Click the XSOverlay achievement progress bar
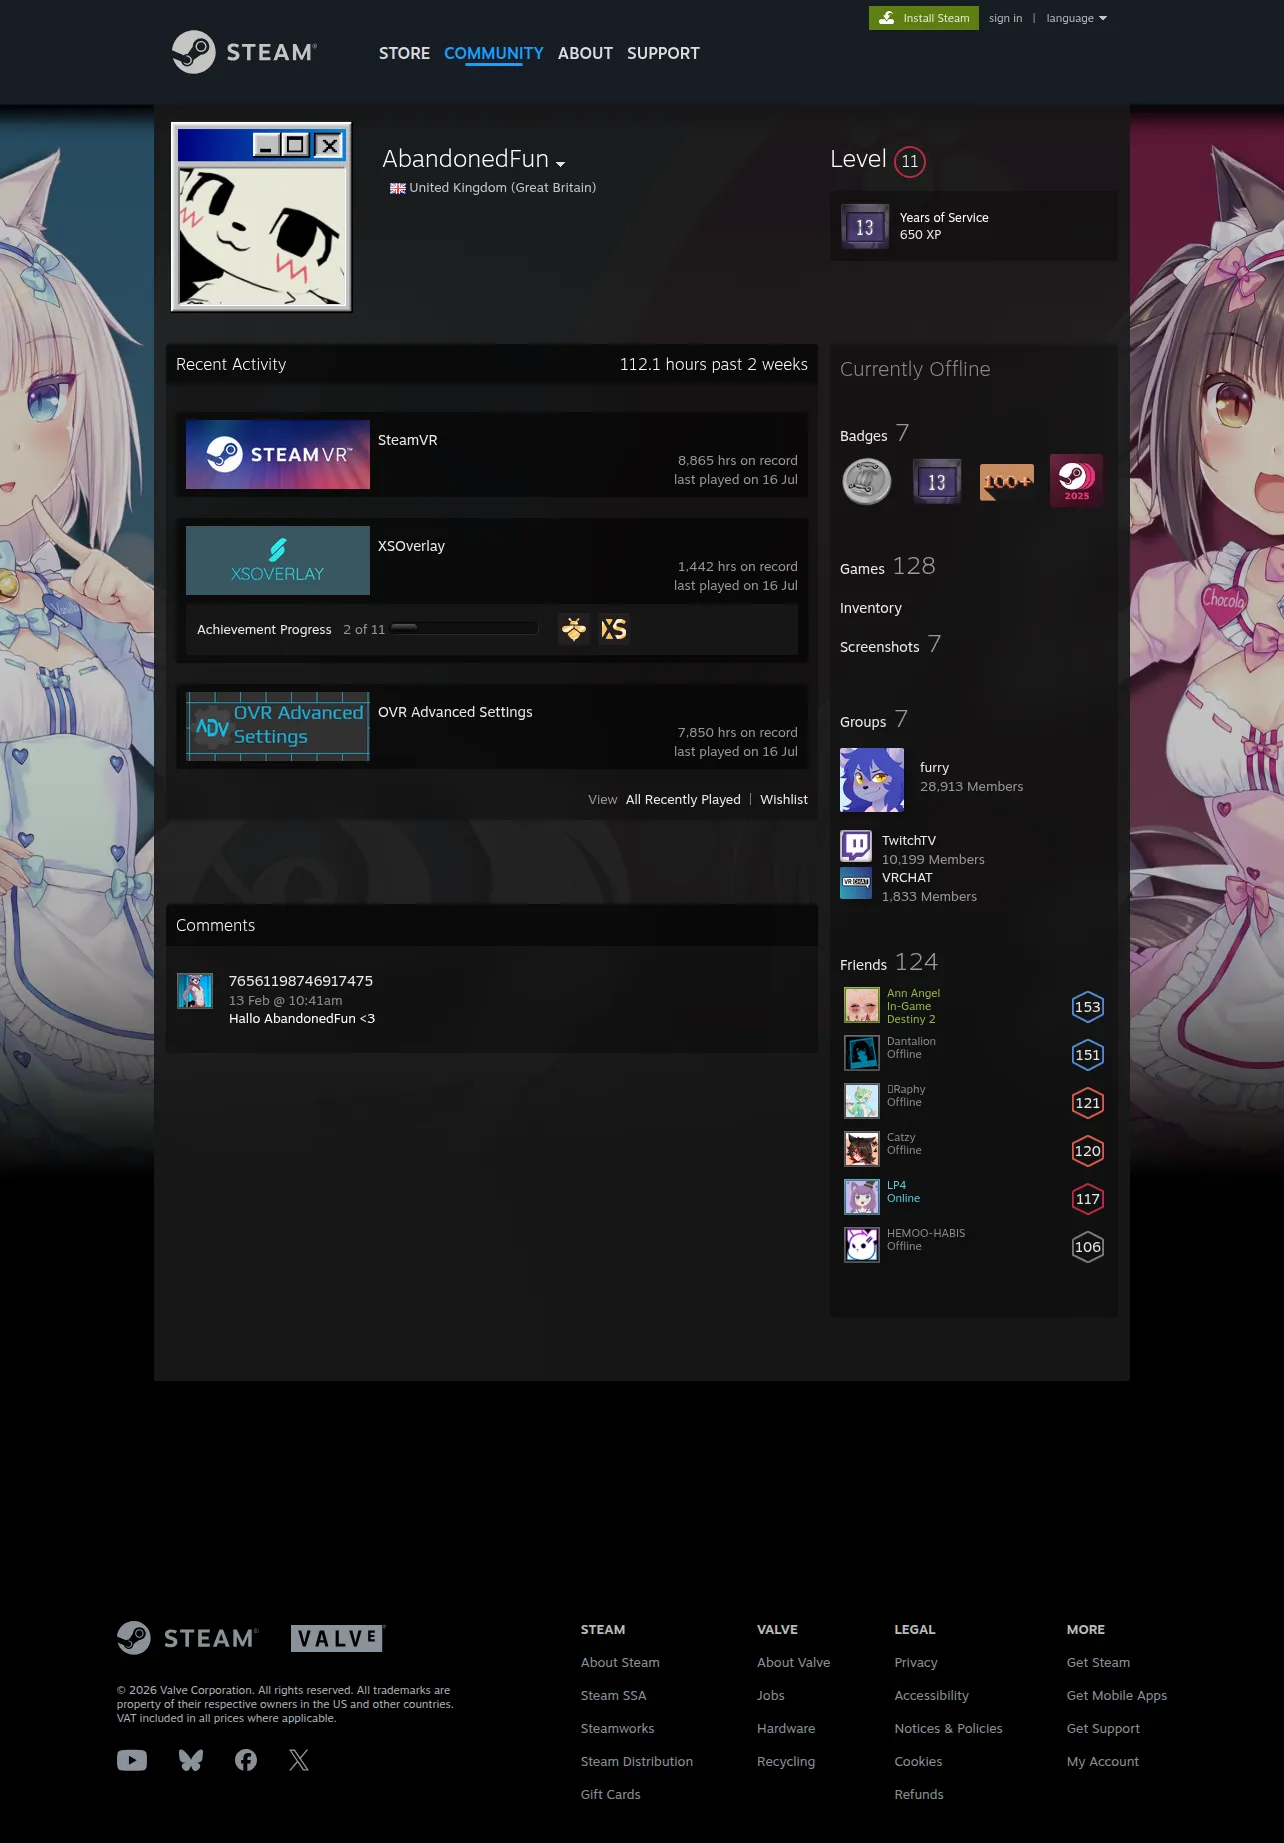 click(x=464, y=629)
